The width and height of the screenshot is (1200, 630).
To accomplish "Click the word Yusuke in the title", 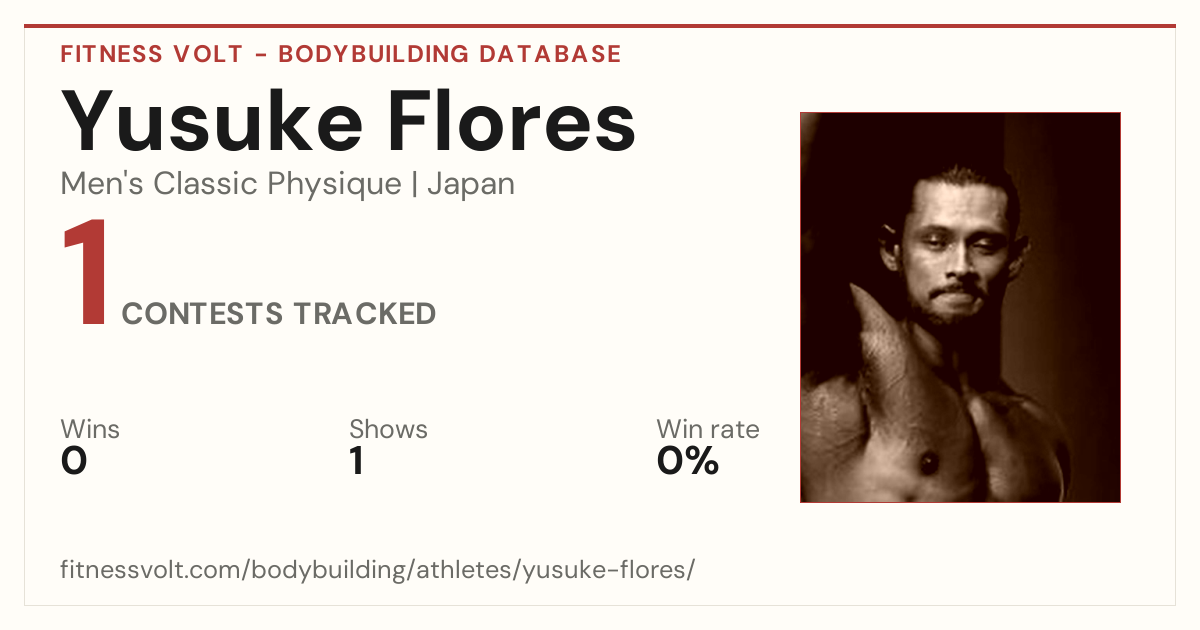I will pos(213,122).
